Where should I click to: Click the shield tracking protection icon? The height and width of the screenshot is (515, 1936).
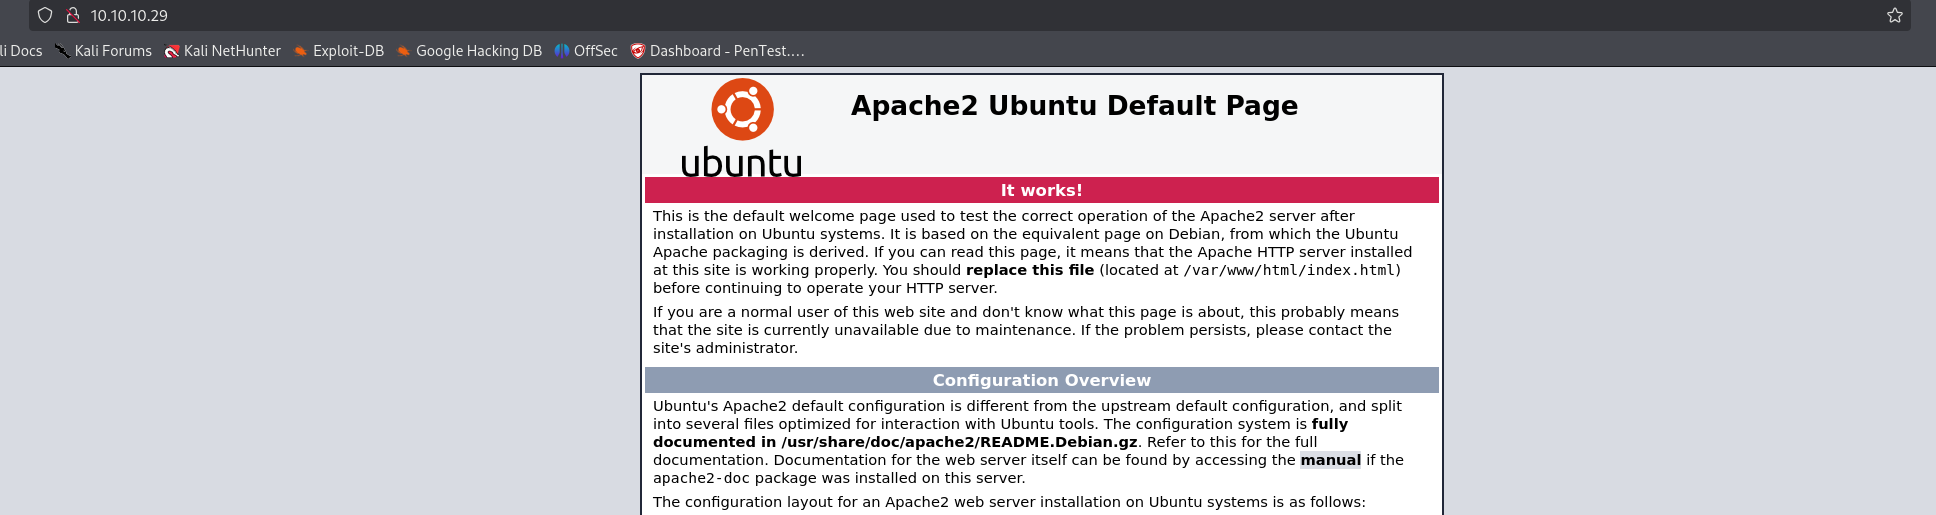[45, 15]
